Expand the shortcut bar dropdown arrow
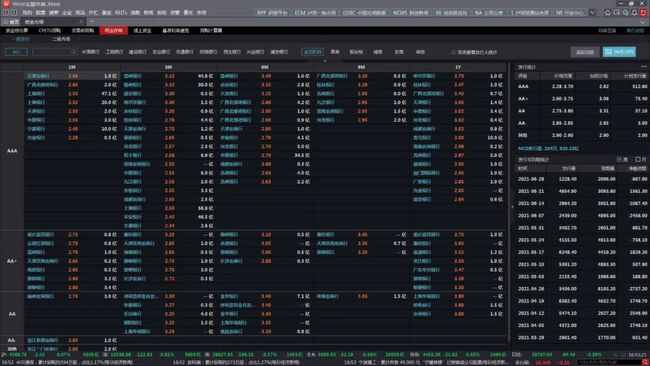The image size is (650, 366). 592,12
